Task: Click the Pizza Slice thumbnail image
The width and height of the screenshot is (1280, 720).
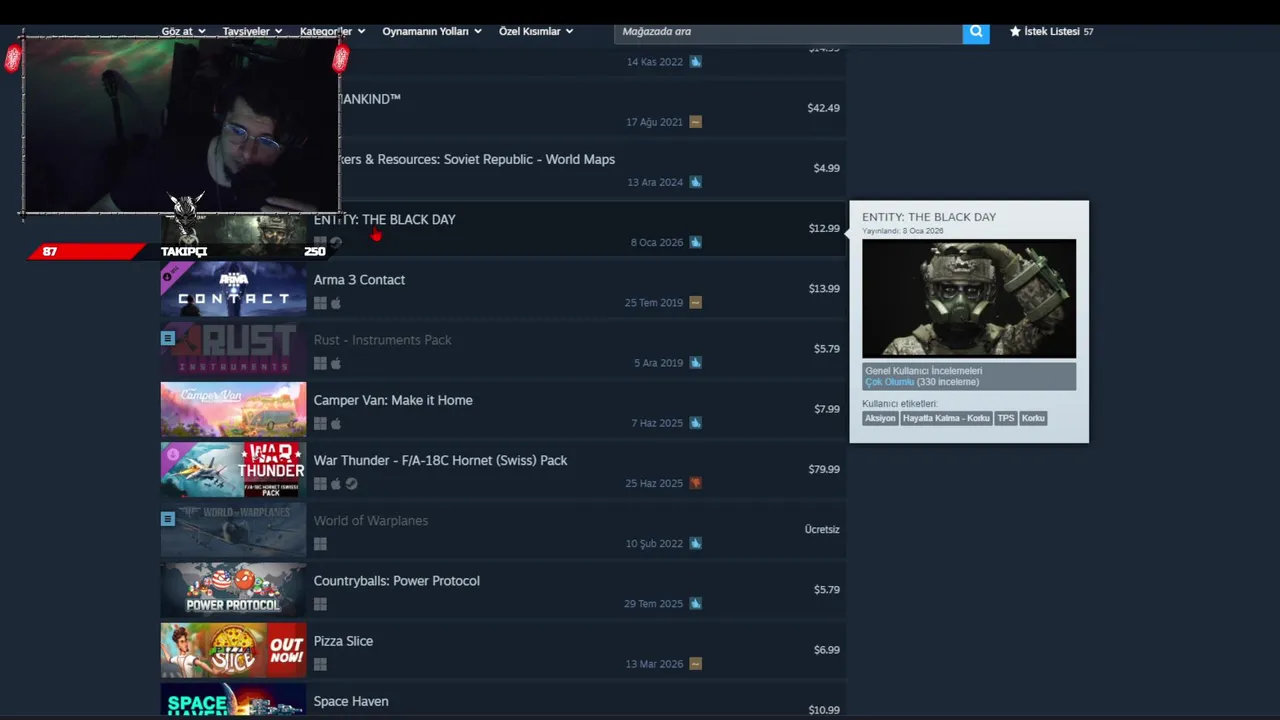Action: pyautogui.click(x=234, y=650)
